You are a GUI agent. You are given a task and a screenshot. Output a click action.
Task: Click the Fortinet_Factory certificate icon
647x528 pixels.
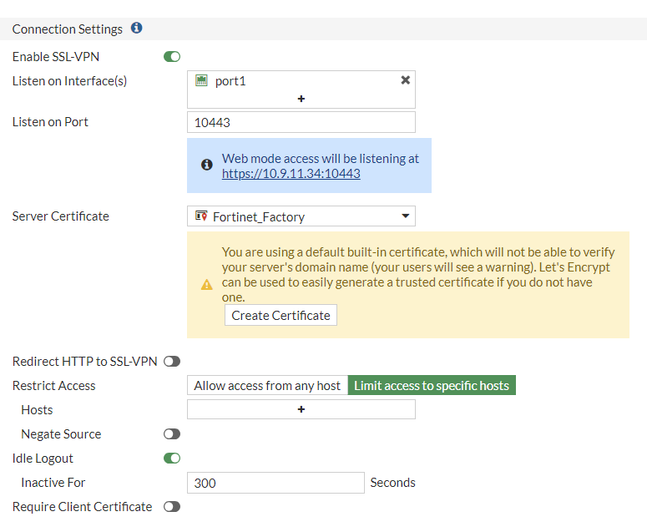click(201, 216)
